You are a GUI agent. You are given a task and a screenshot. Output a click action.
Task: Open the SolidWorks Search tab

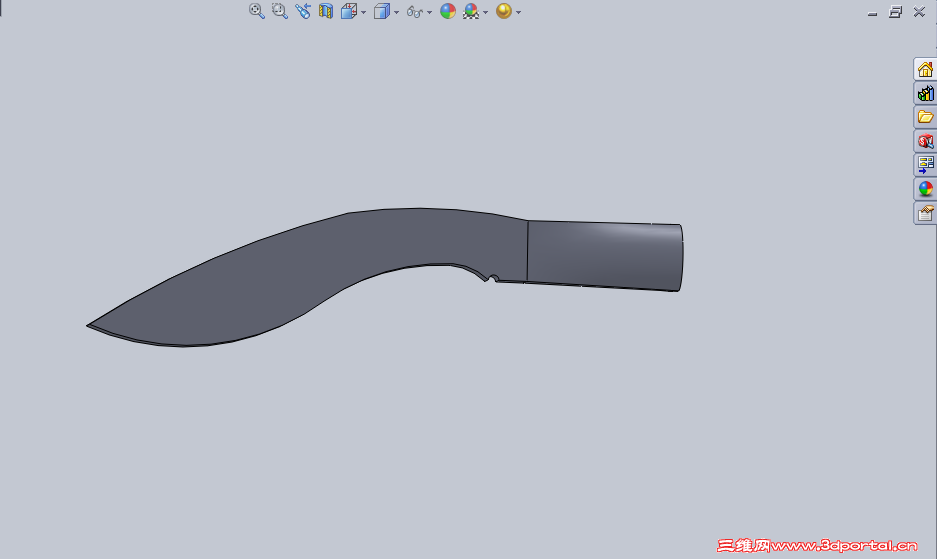(925, 141)
